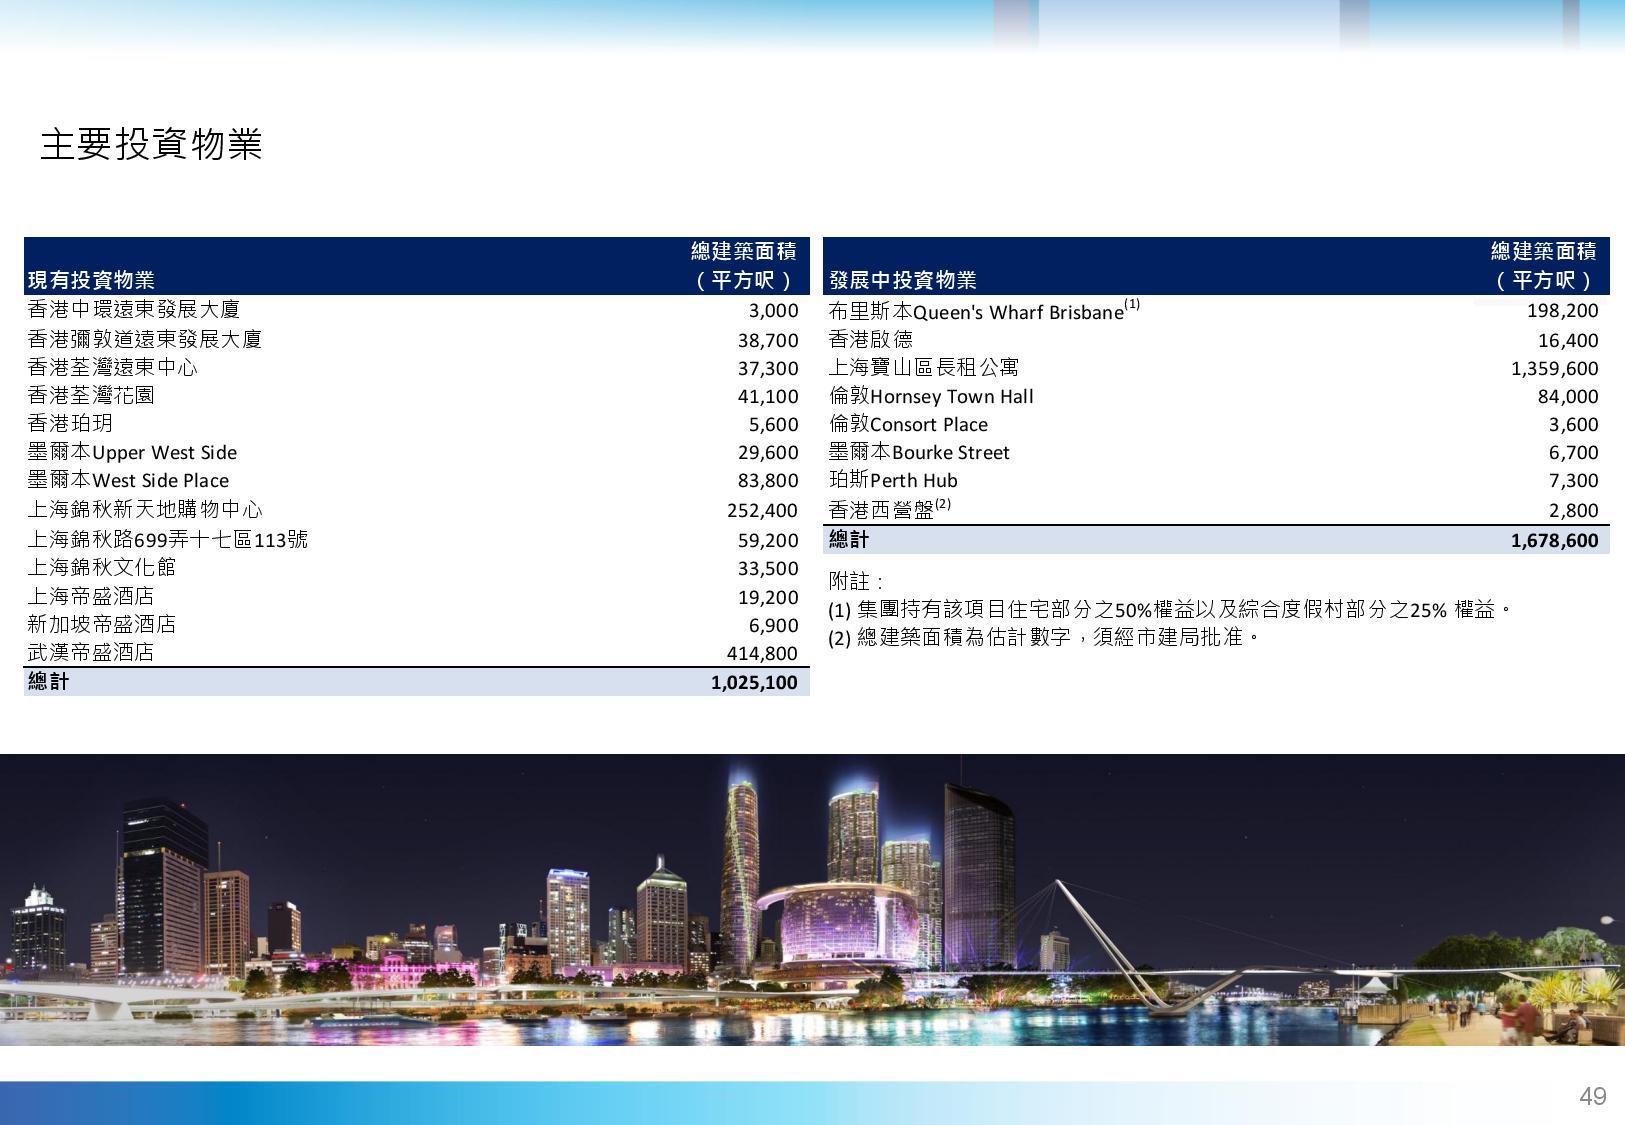Click the row 上海錦秋新天地購物中心
Image resolution: width=1625 pixels, height=1125 pixels.
(x=417, y=510)
